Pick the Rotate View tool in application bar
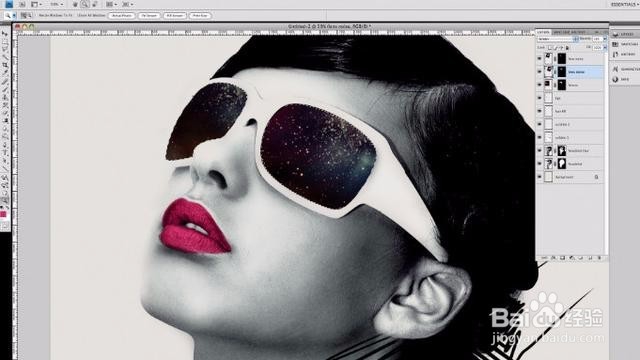The height and width of the screenshot is (360, 640). point(94,4)
